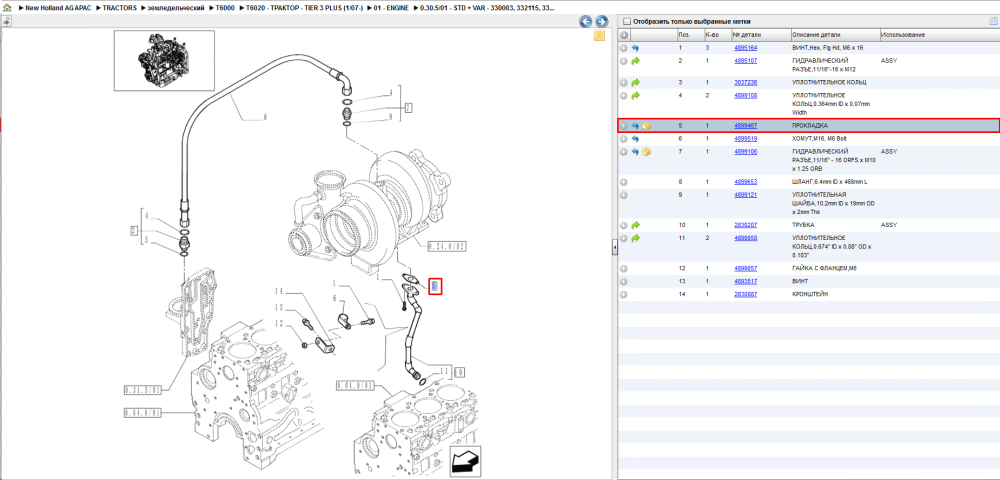Click the table view icon at top right
Viewport: 1000px width, 480px height.
[x=992, y=21]
